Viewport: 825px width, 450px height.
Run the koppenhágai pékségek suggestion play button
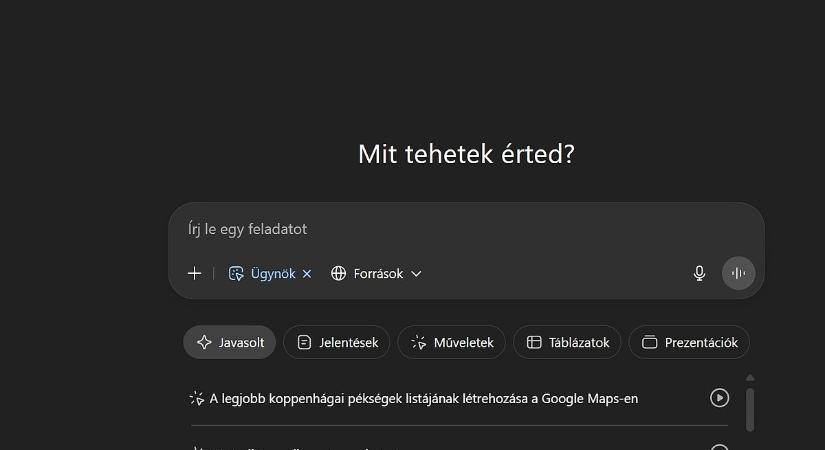point(719,398)
